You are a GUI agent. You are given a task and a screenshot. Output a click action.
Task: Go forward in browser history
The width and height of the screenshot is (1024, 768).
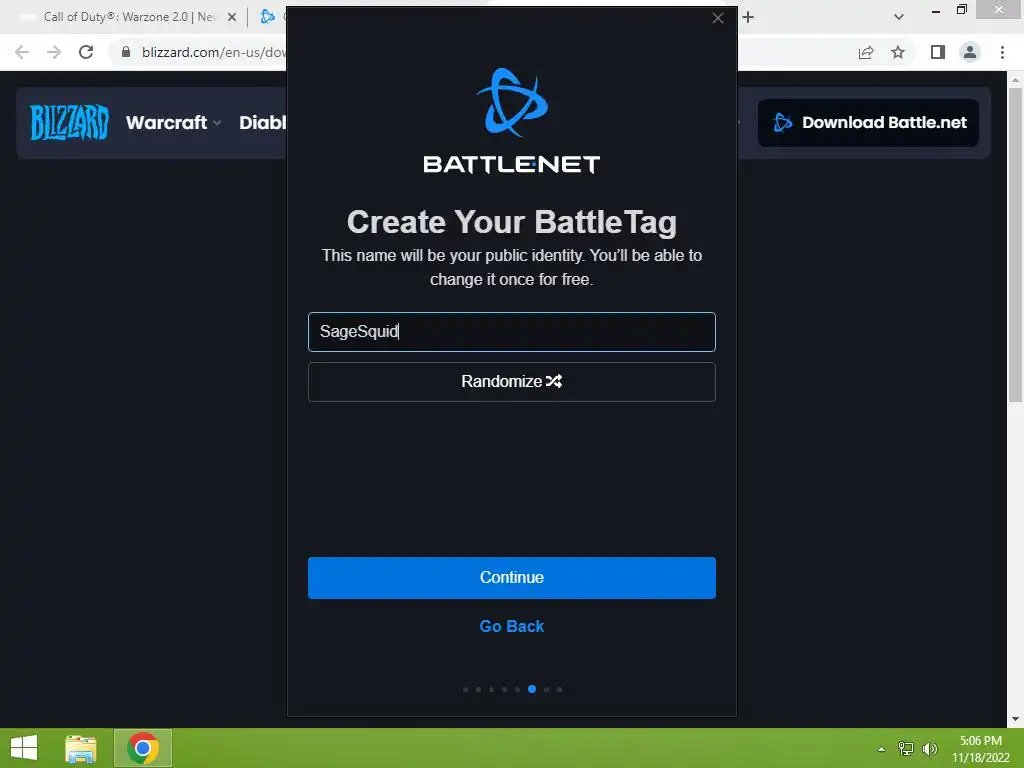[x=54, y=52]
